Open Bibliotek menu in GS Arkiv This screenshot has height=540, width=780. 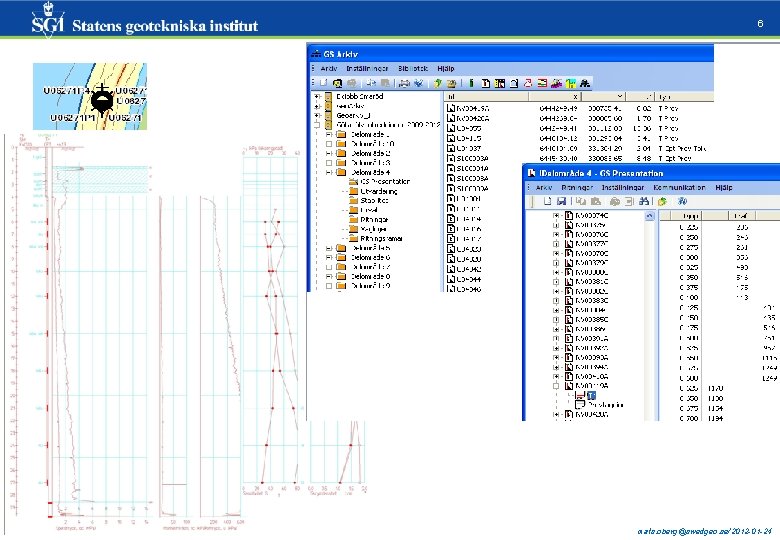413,69
